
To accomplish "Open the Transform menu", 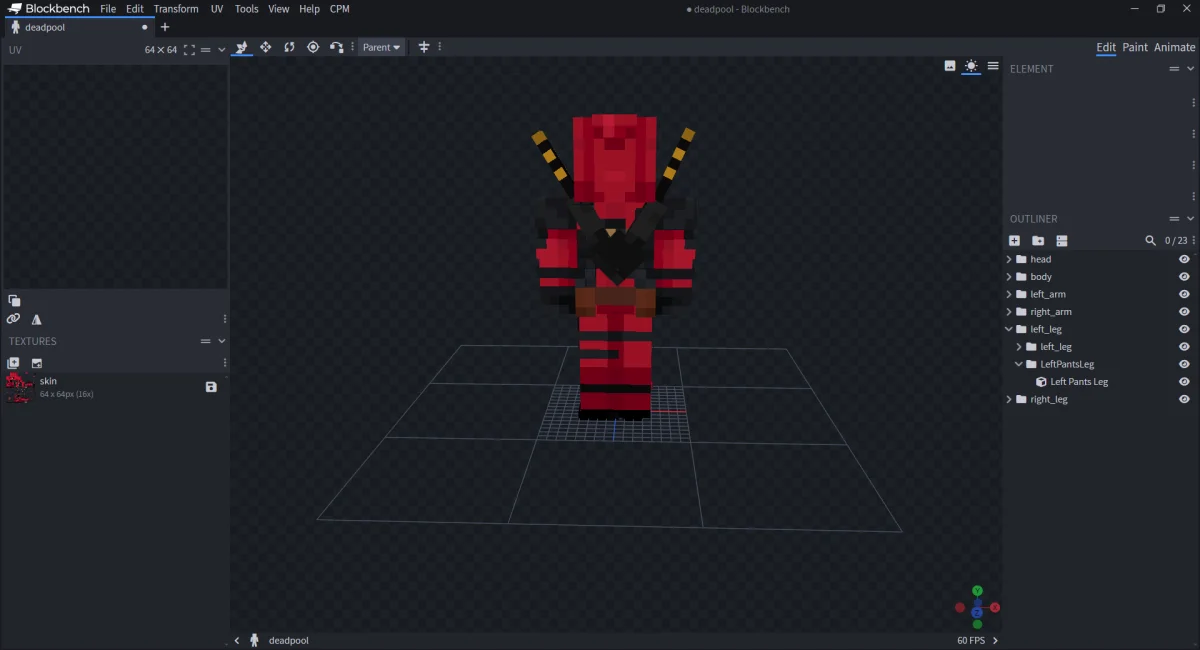I will [x=176, y=8].
